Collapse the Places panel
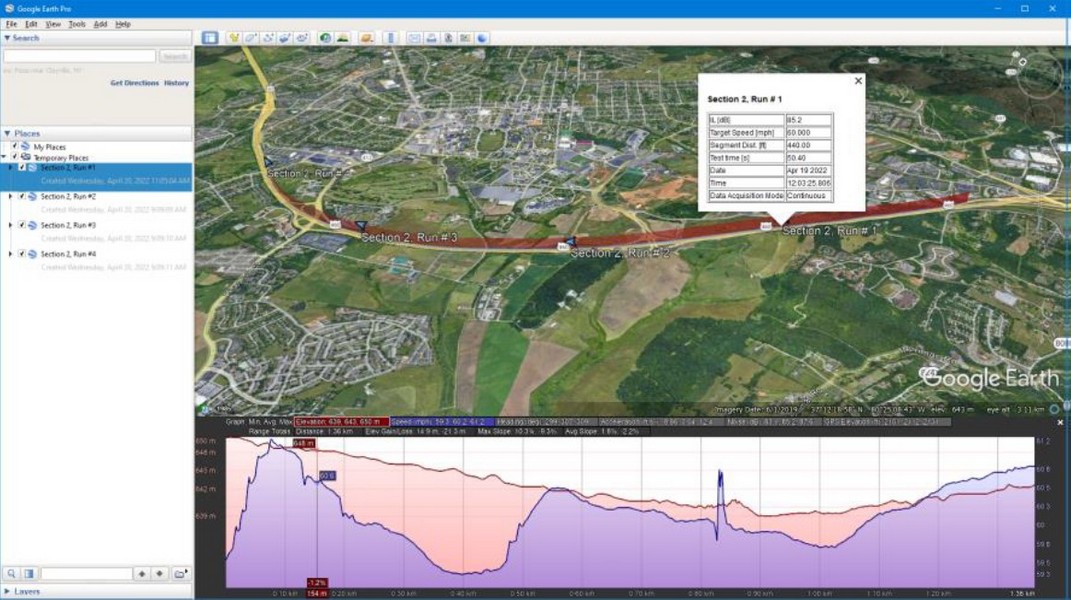Image resolution: width=1071 pixels, height=600 pixels. [7, 133]
